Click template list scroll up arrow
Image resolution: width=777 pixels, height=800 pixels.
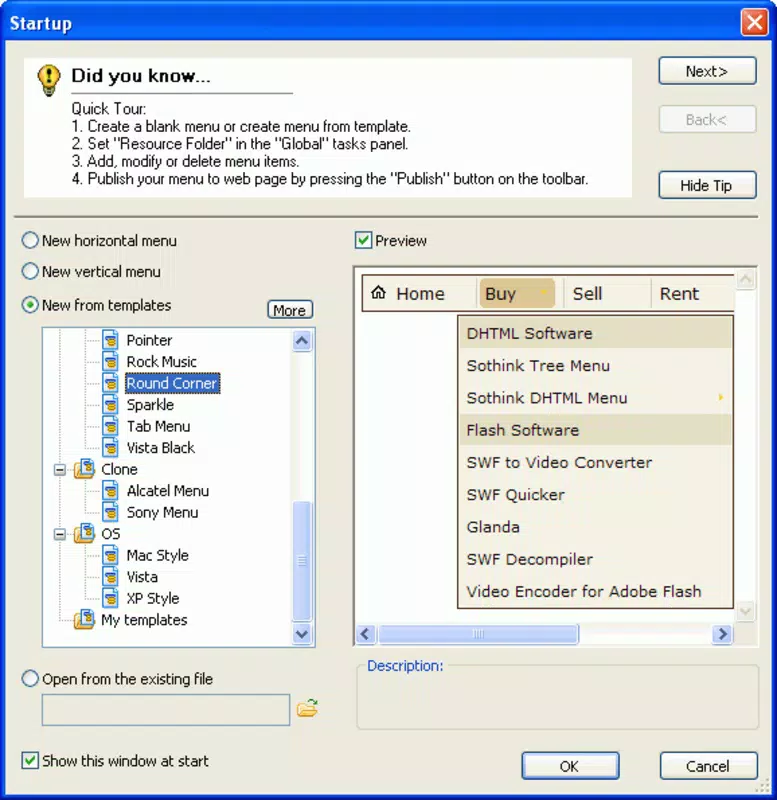(302, 341)
